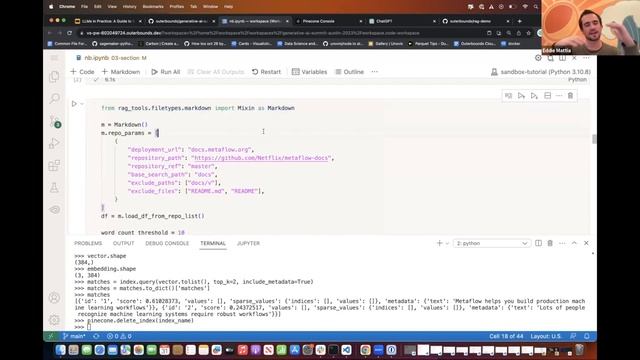Select the sandbox-tutorial Python kernel

pyautogui.click(x=540, y=72)
